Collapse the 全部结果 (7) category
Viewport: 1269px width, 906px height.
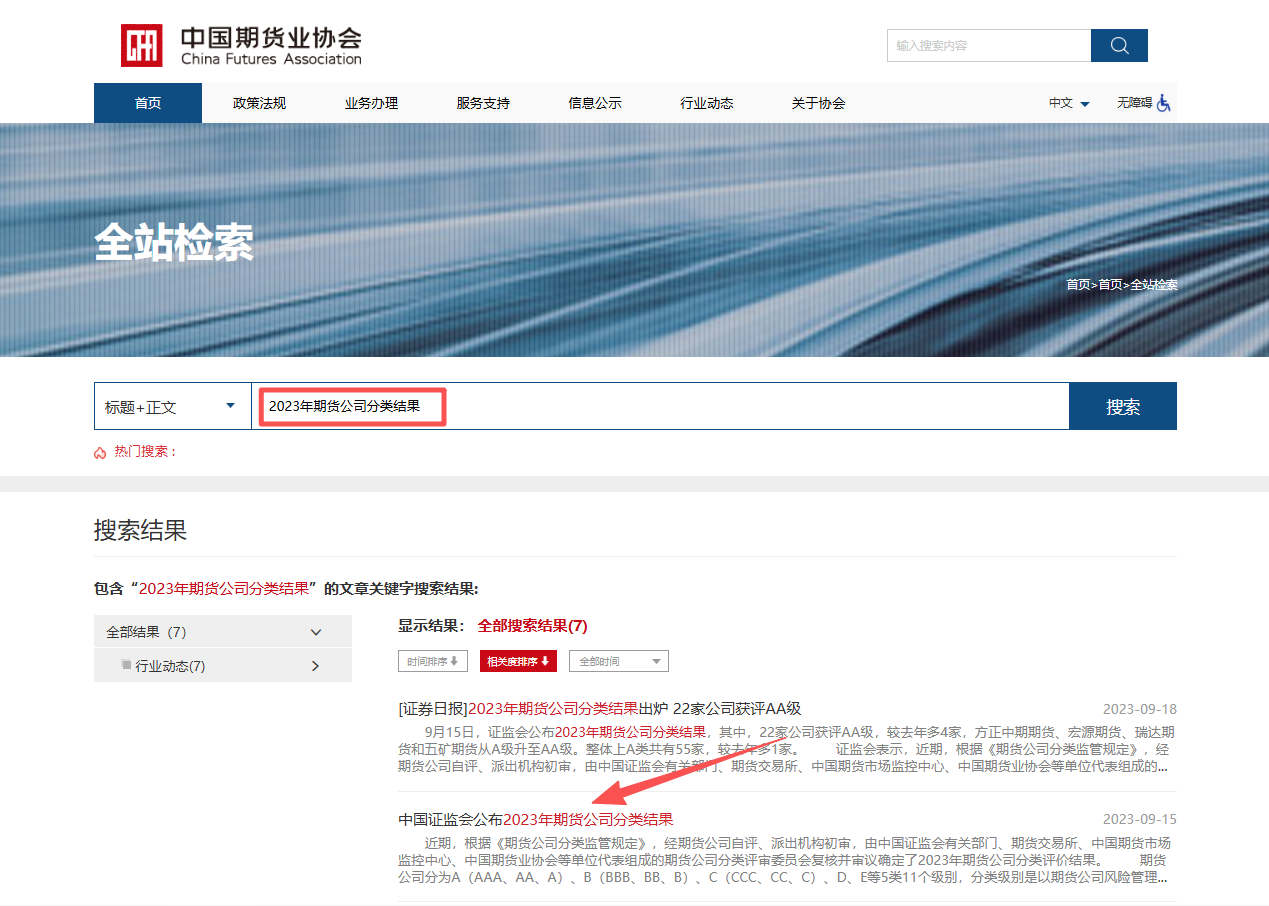(x=316, y=632)
